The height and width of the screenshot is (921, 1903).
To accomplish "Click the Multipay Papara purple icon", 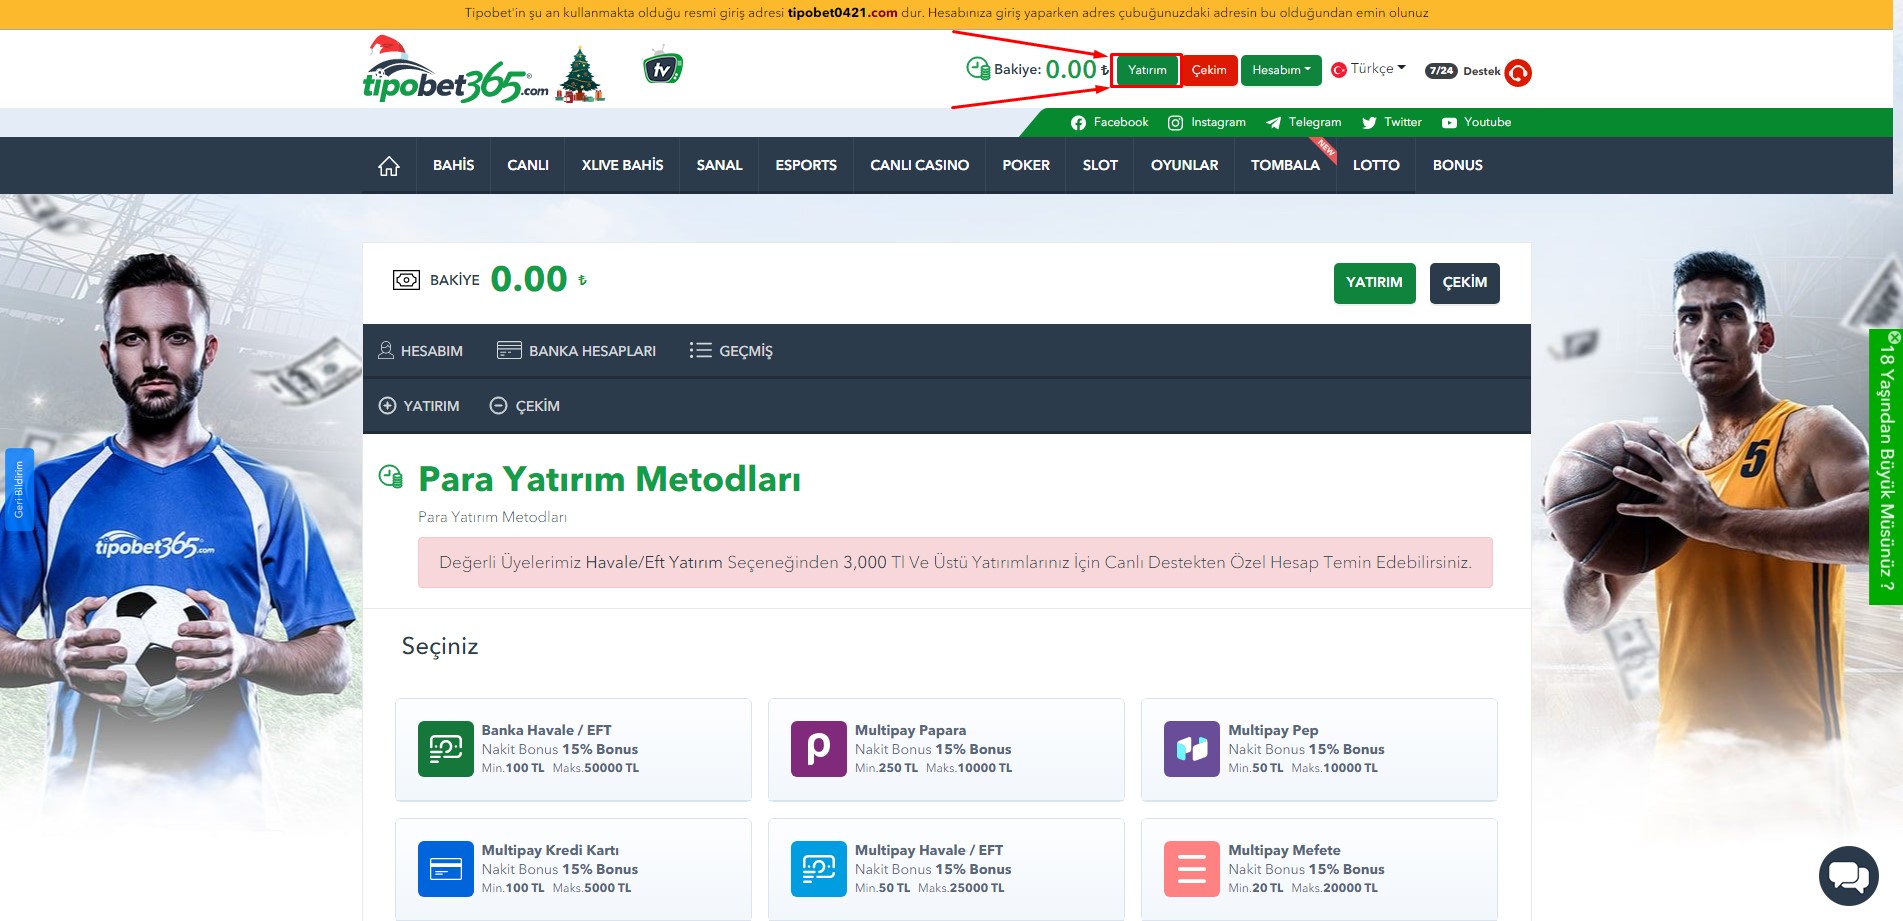I will point(819,749).
